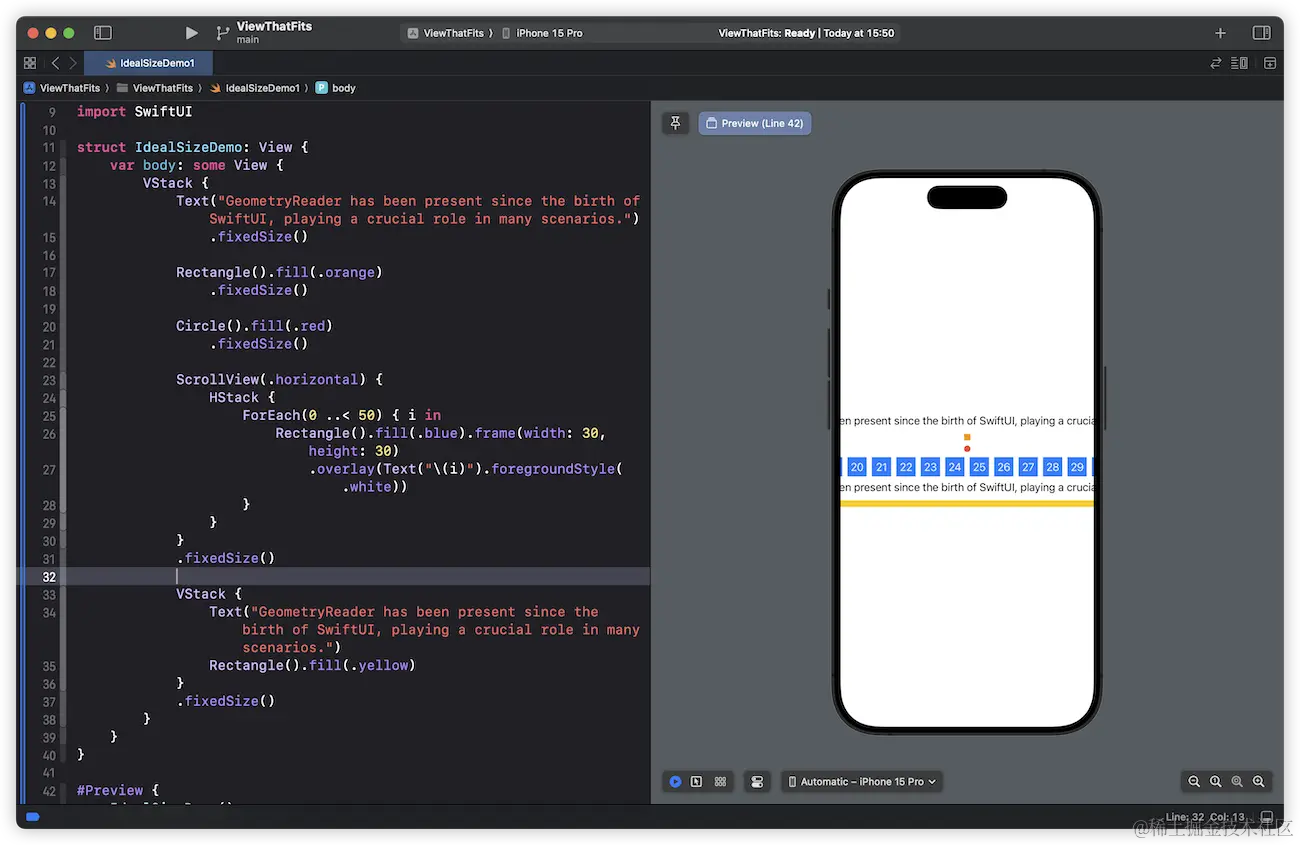1300x845 pixels.
Task: Click ViewThatFits folder in the jump bar
Action: point(155,88)
